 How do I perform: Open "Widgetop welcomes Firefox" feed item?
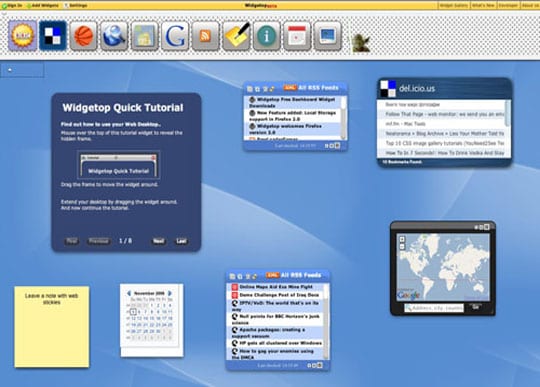(x=293, y=129)
